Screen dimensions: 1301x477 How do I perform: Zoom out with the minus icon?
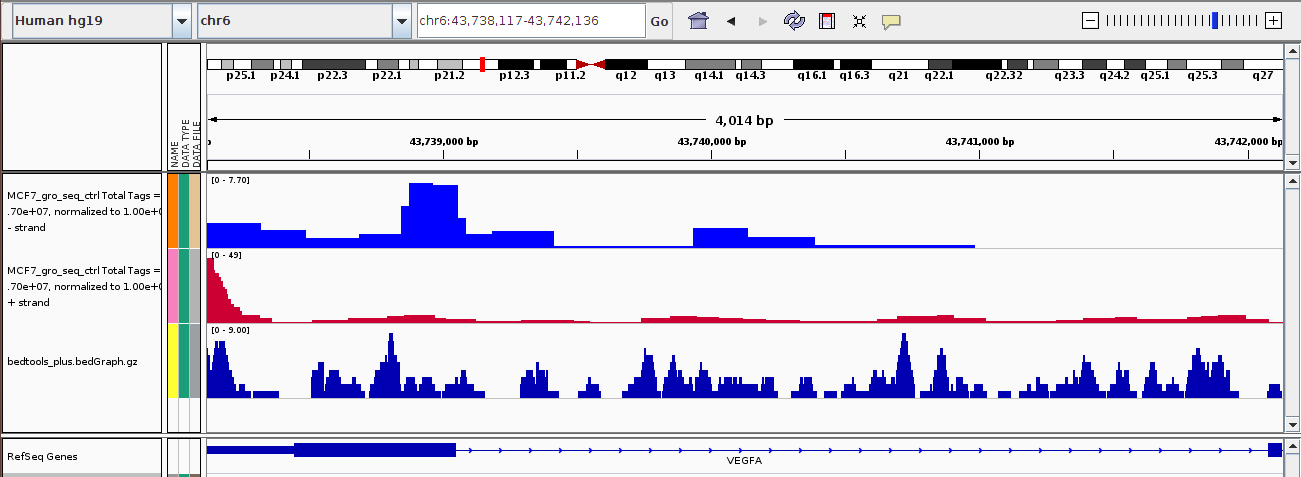pos(1091,20)
